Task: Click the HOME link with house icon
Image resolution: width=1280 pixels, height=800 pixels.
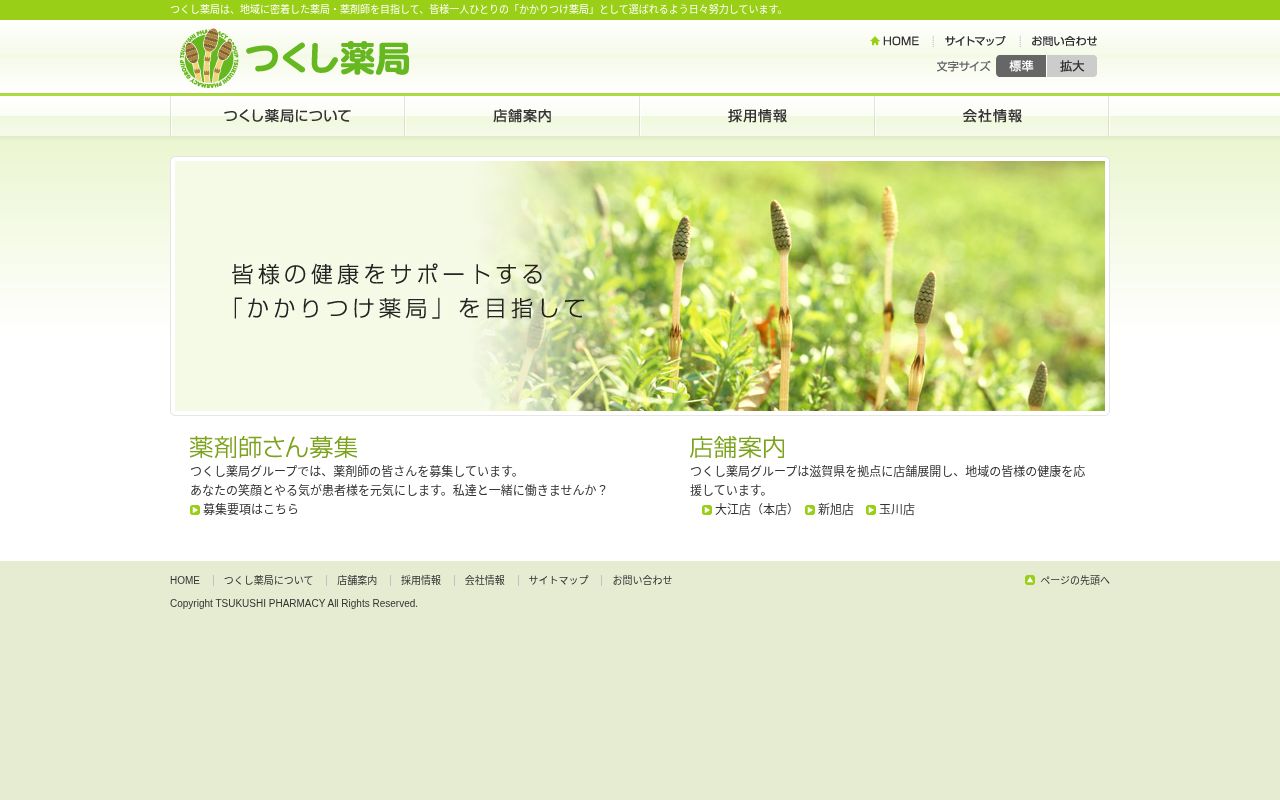Action: (x=894, y=41)
